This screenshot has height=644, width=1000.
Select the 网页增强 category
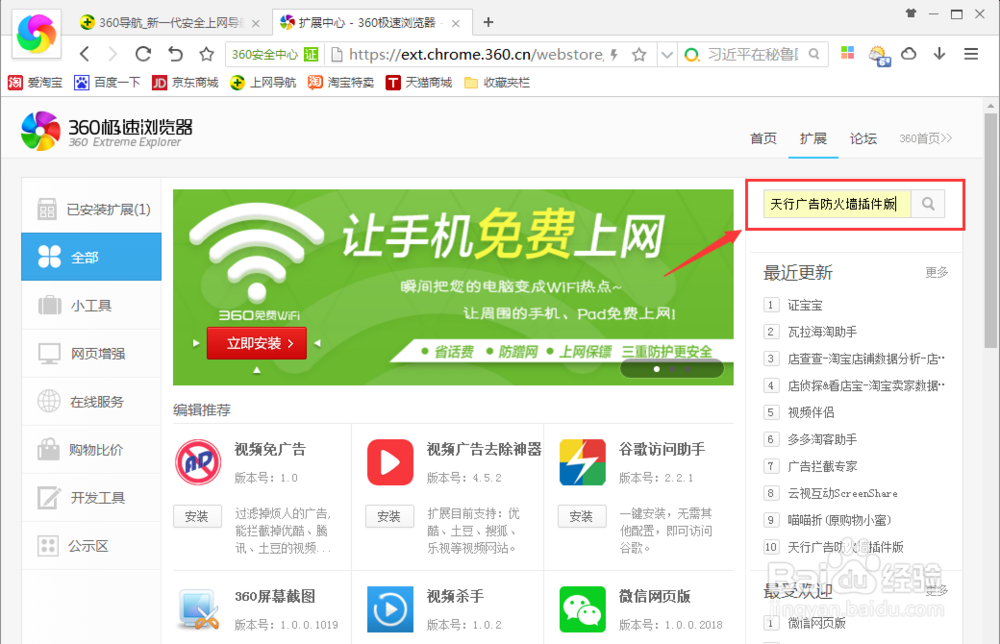tap(91, 353)
